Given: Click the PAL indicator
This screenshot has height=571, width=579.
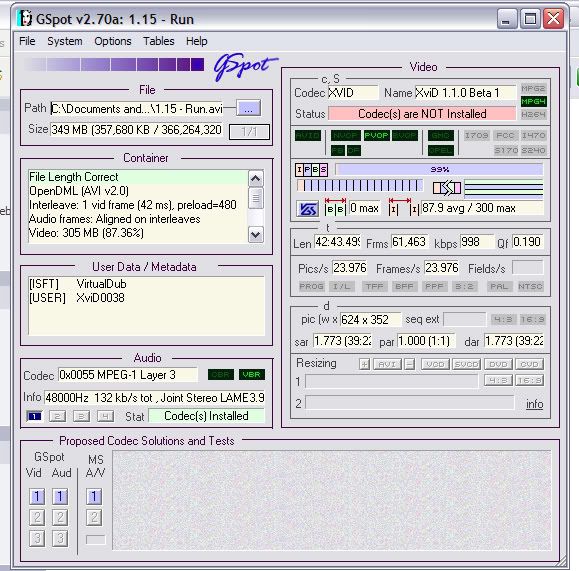Looking at the screenshot, I should click(x=499, y=286).
